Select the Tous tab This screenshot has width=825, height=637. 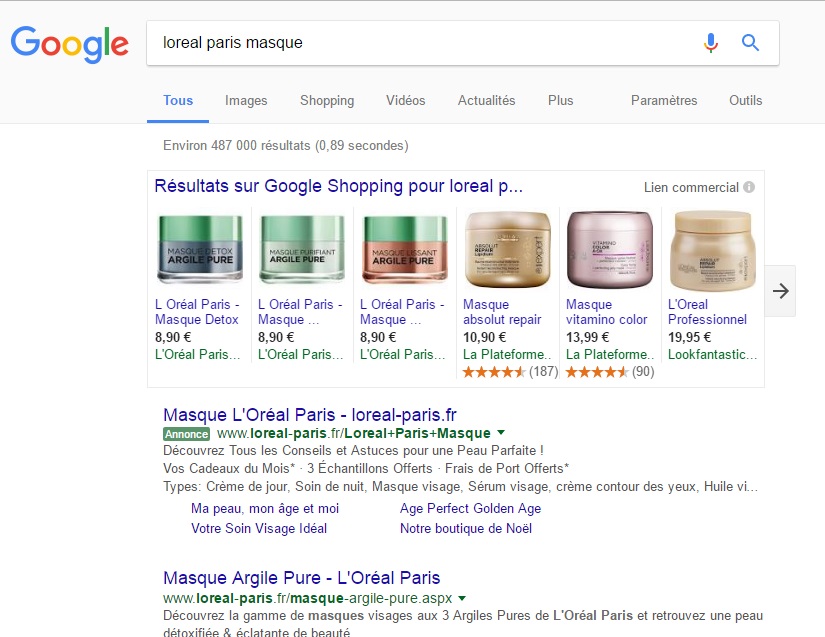pos(178,100)
